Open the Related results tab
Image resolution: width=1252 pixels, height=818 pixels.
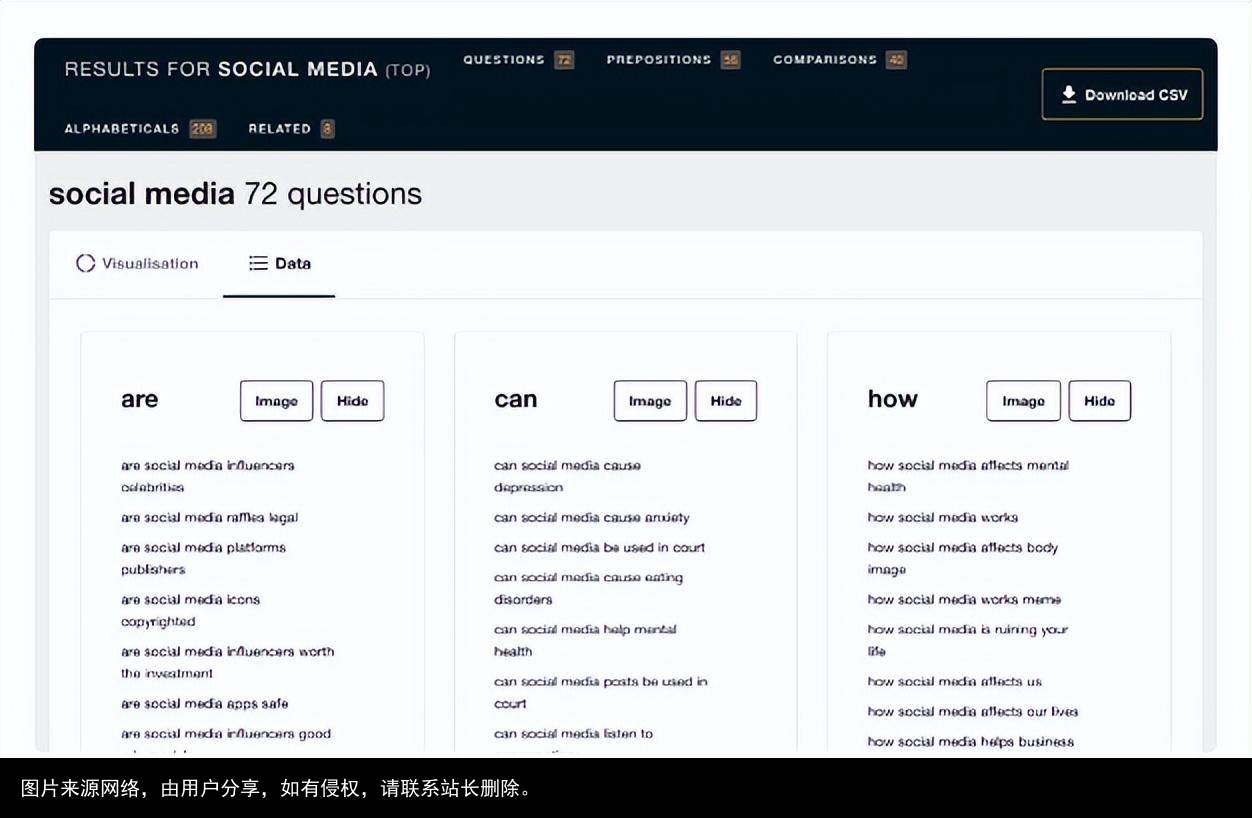(x=290, y=129)
